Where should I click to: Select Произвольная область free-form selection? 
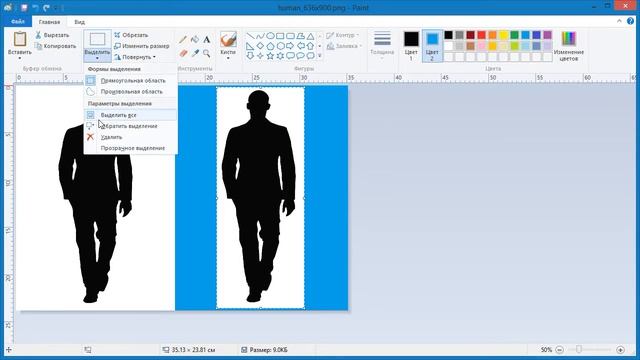point(131,92)
